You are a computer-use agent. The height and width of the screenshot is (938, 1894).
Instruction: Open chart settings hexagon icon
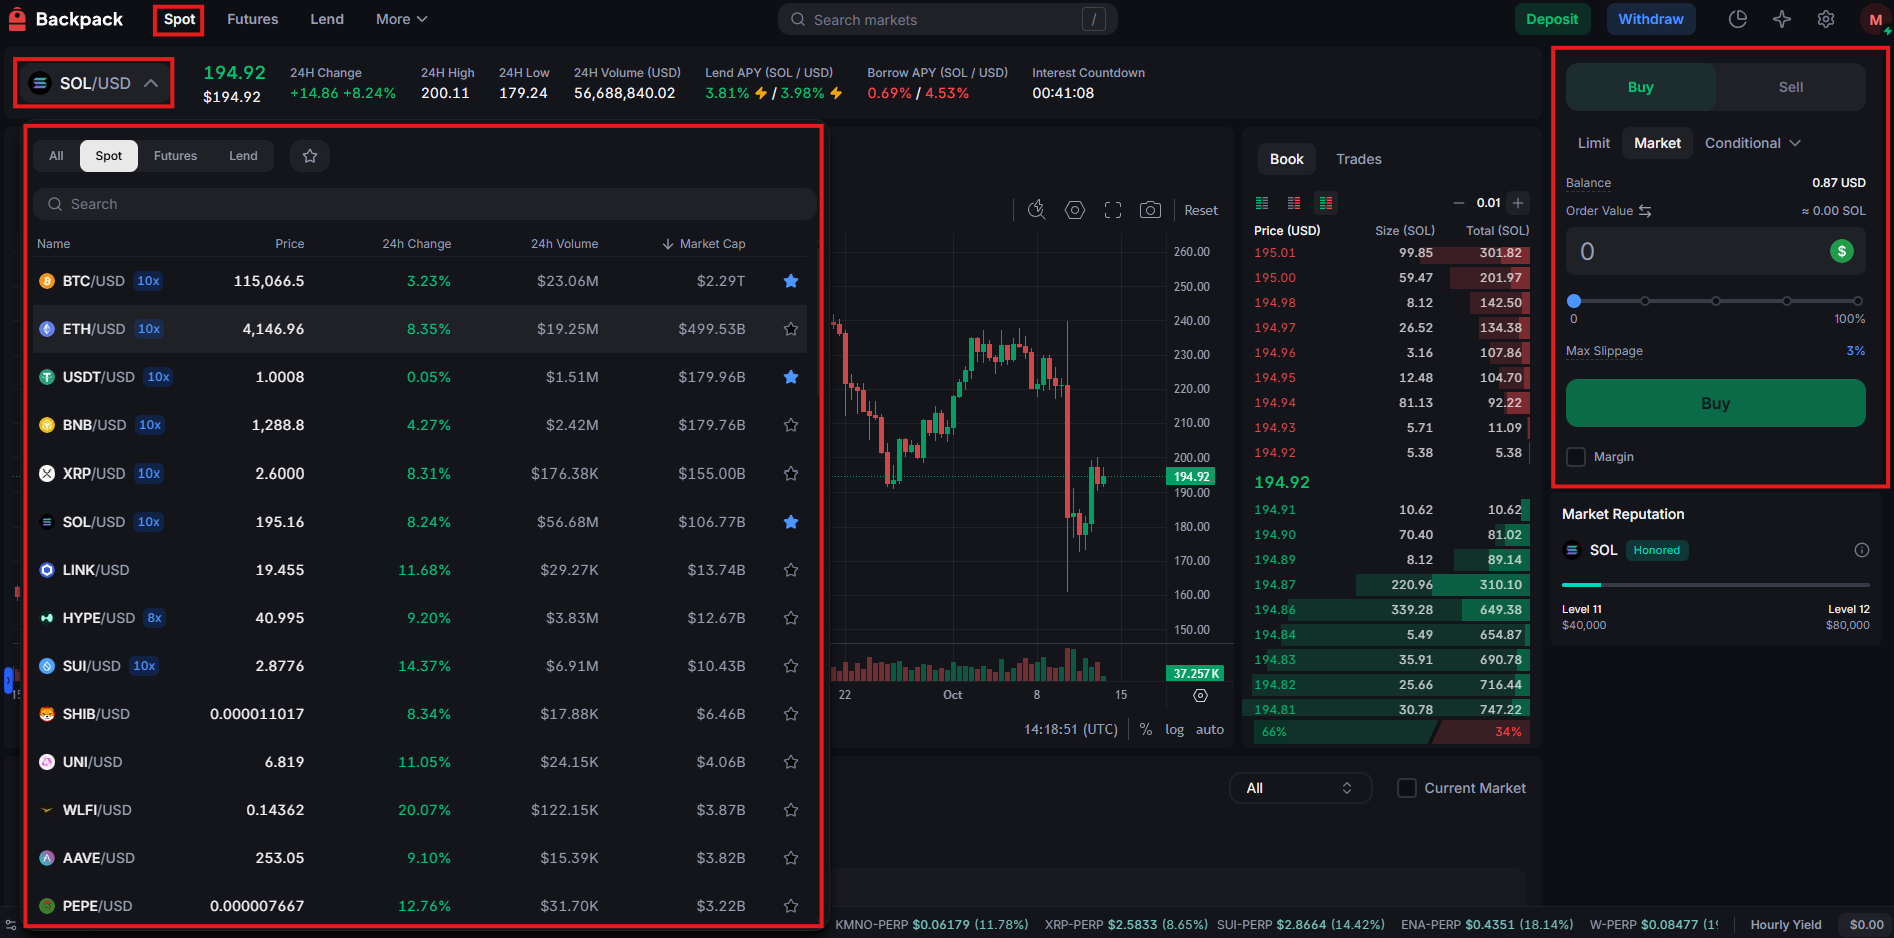coord(1075,210)
